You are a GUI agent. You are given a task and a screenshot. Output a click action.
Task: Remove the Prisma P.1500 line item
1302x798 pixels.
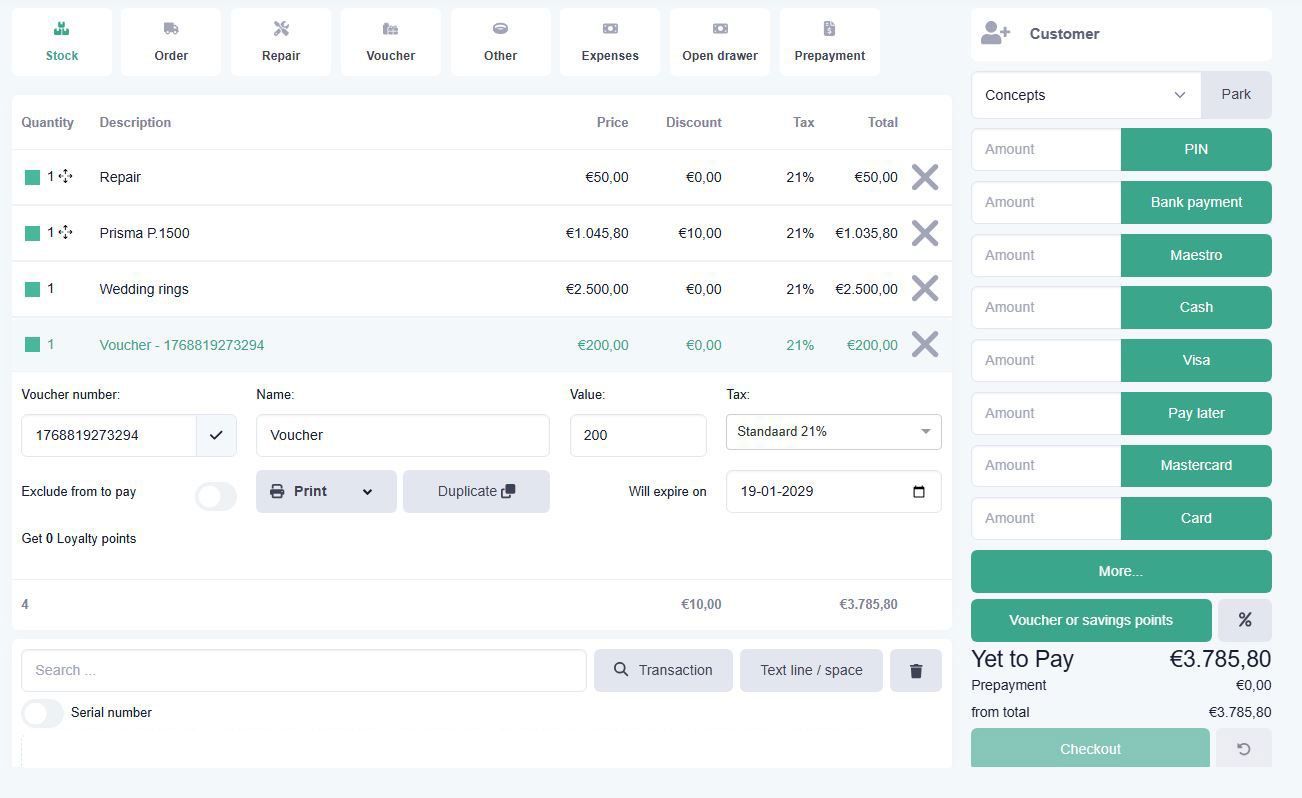tap(925, 233)
